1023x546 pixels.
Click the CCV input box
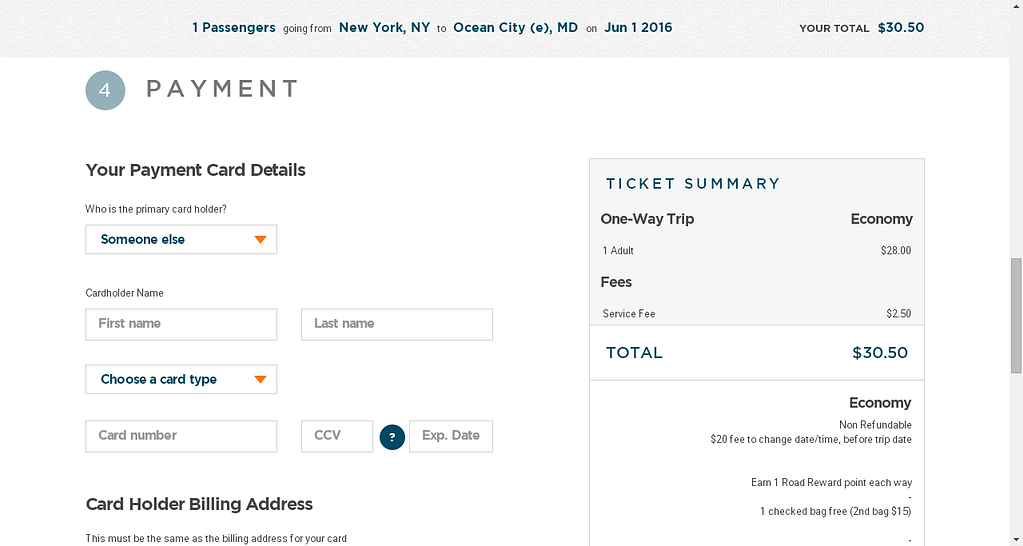pos(336,436)
